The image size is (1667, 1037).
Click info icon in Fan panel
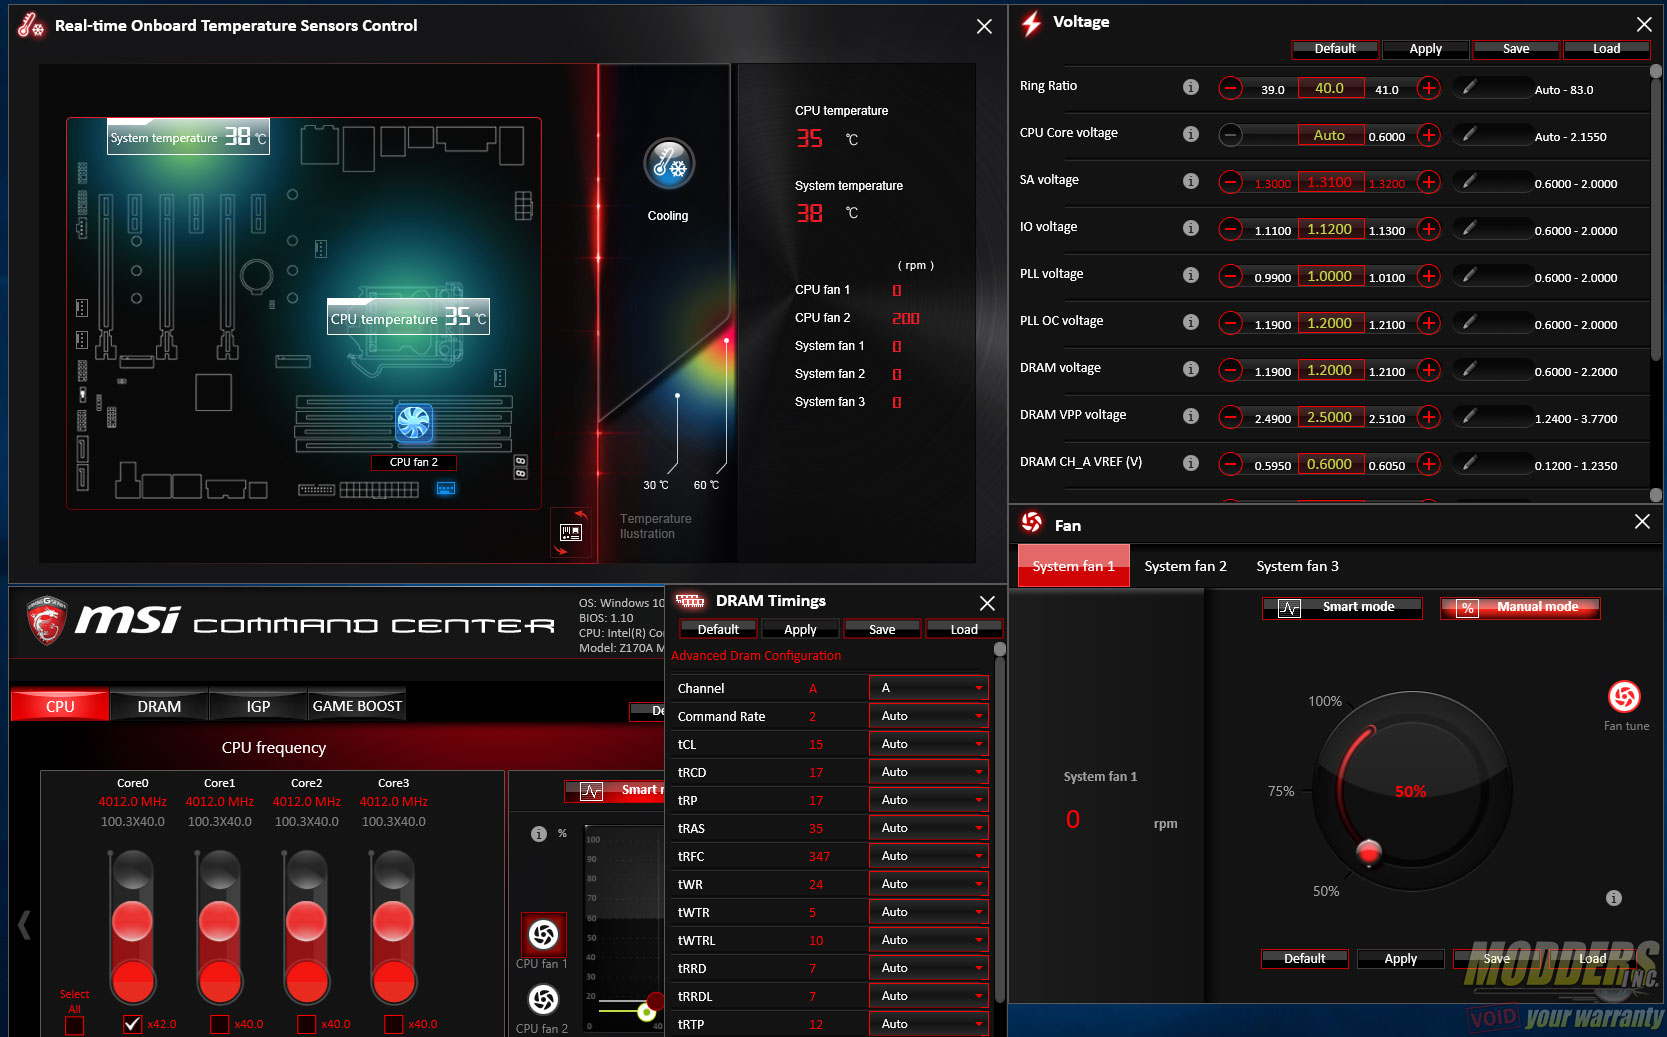tap(1613, 898)
